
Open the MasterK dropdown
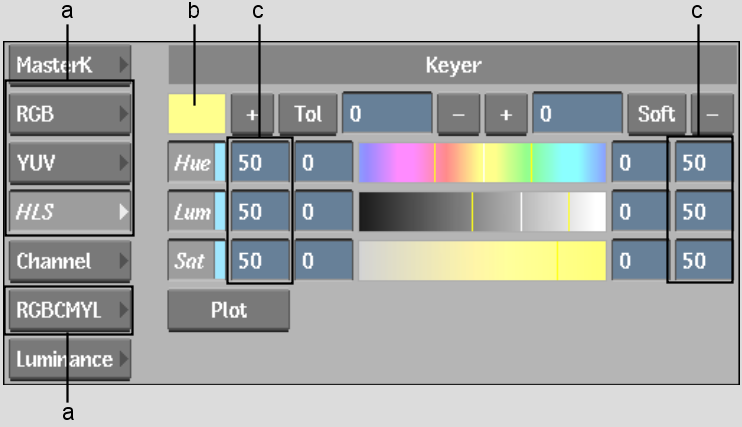(70, 64)
